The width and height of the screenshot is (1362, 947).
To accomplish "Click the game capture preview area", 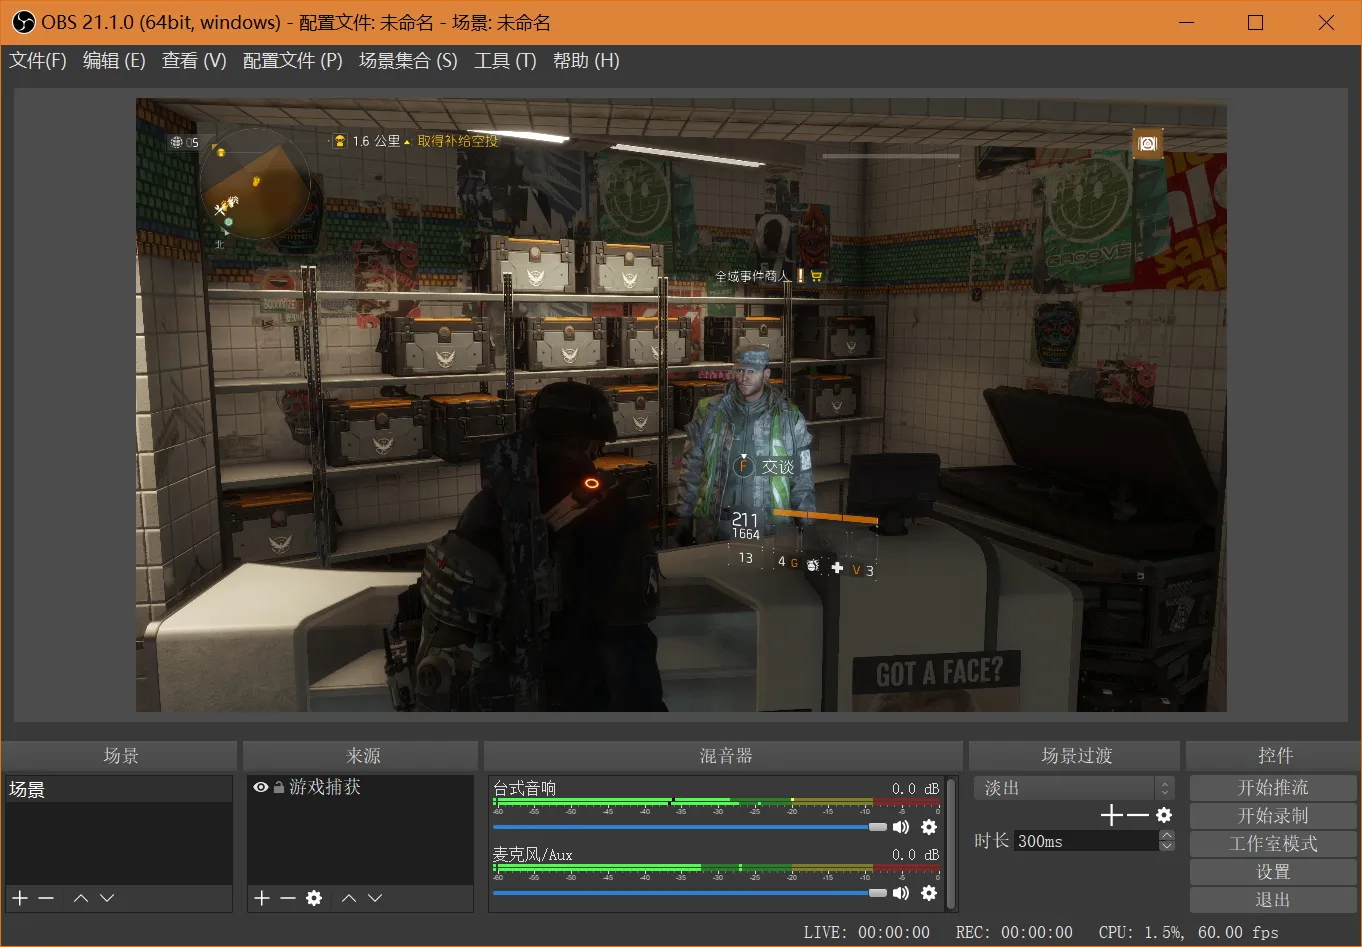I will (681, 405).
